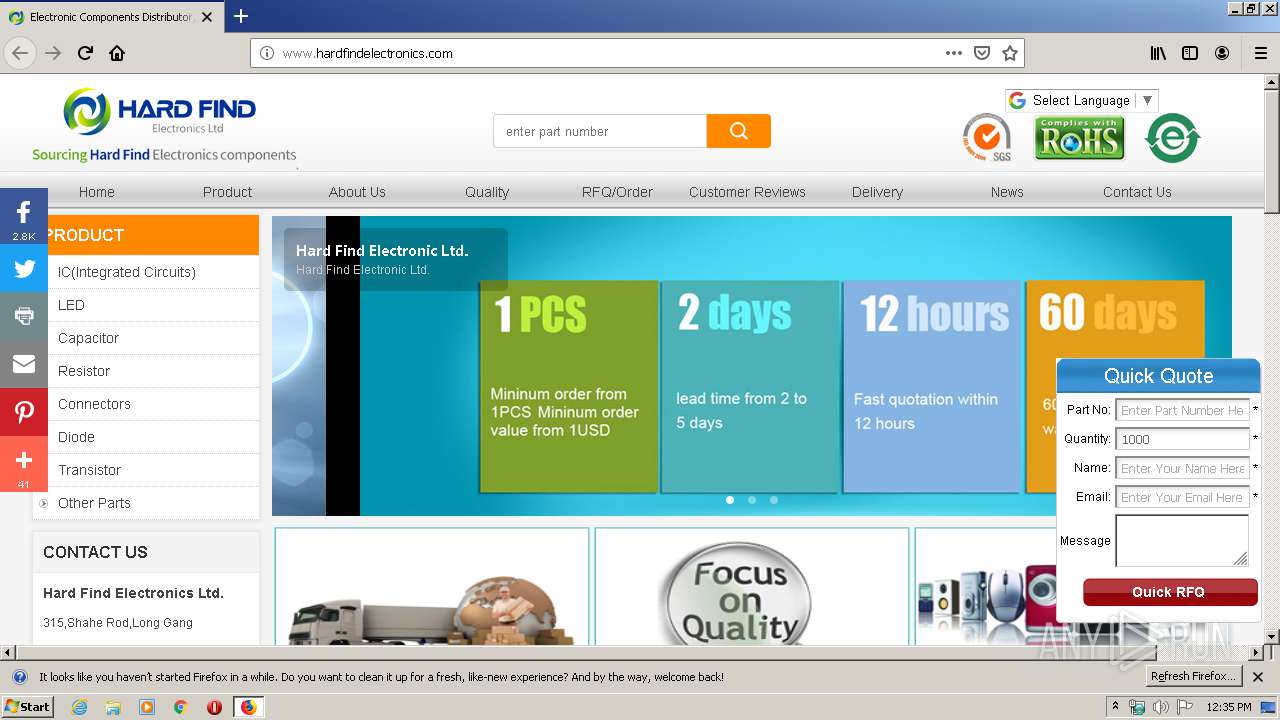Viewport: 1280px width, 720px height.
Task: Open more sharing options plus icon
Action: 24,464
